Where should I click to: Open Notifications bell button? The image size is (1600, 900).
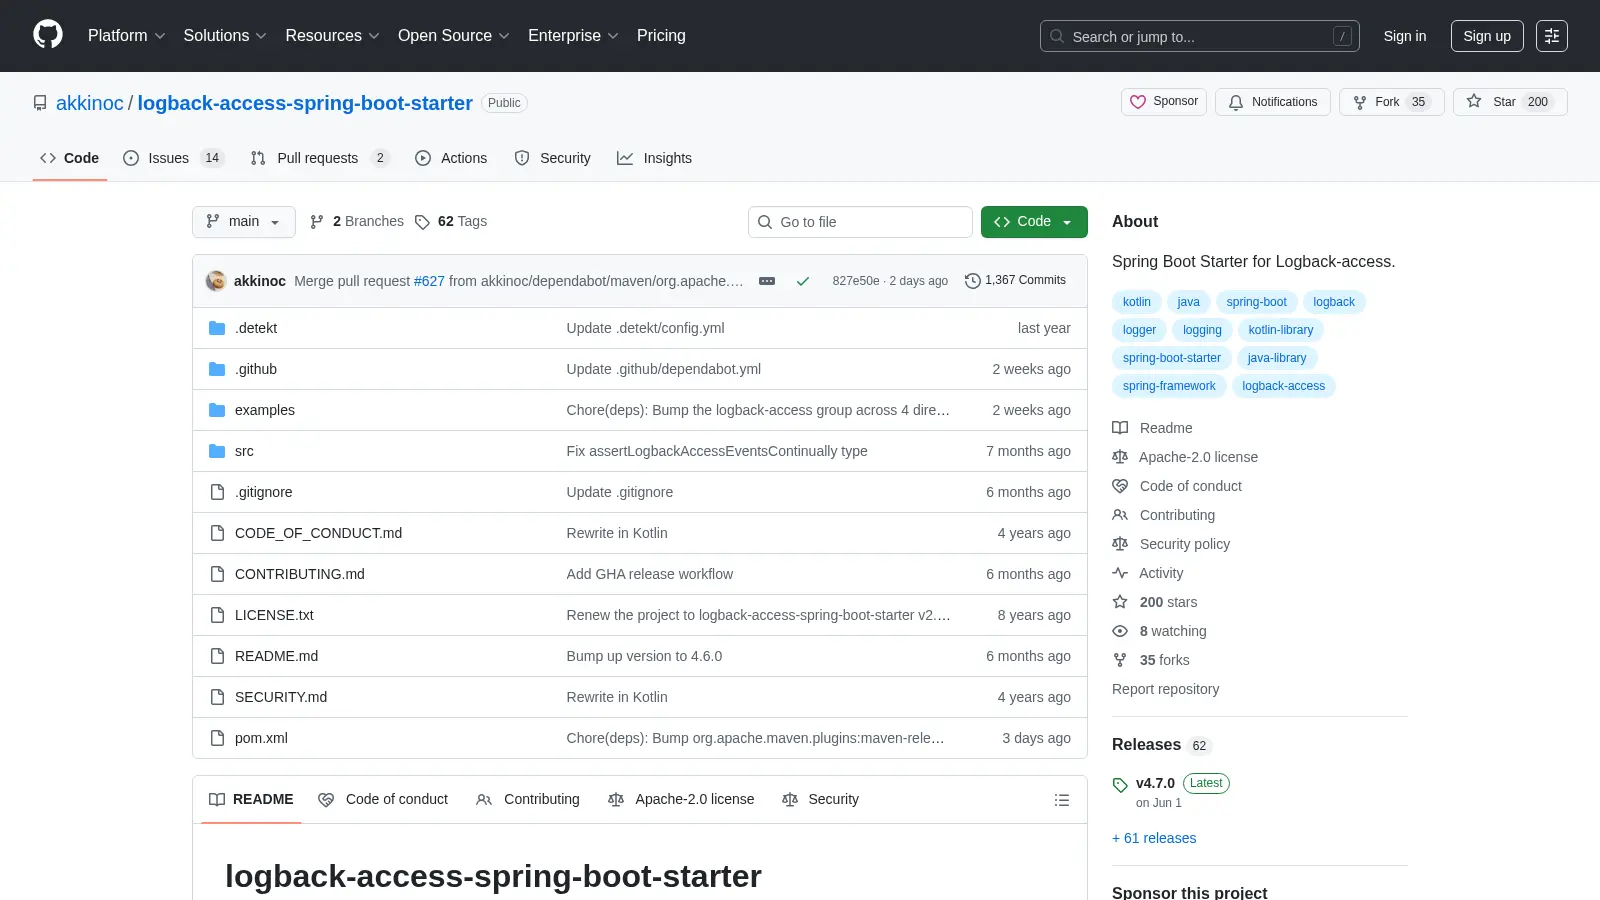[x=1273, y=102]
